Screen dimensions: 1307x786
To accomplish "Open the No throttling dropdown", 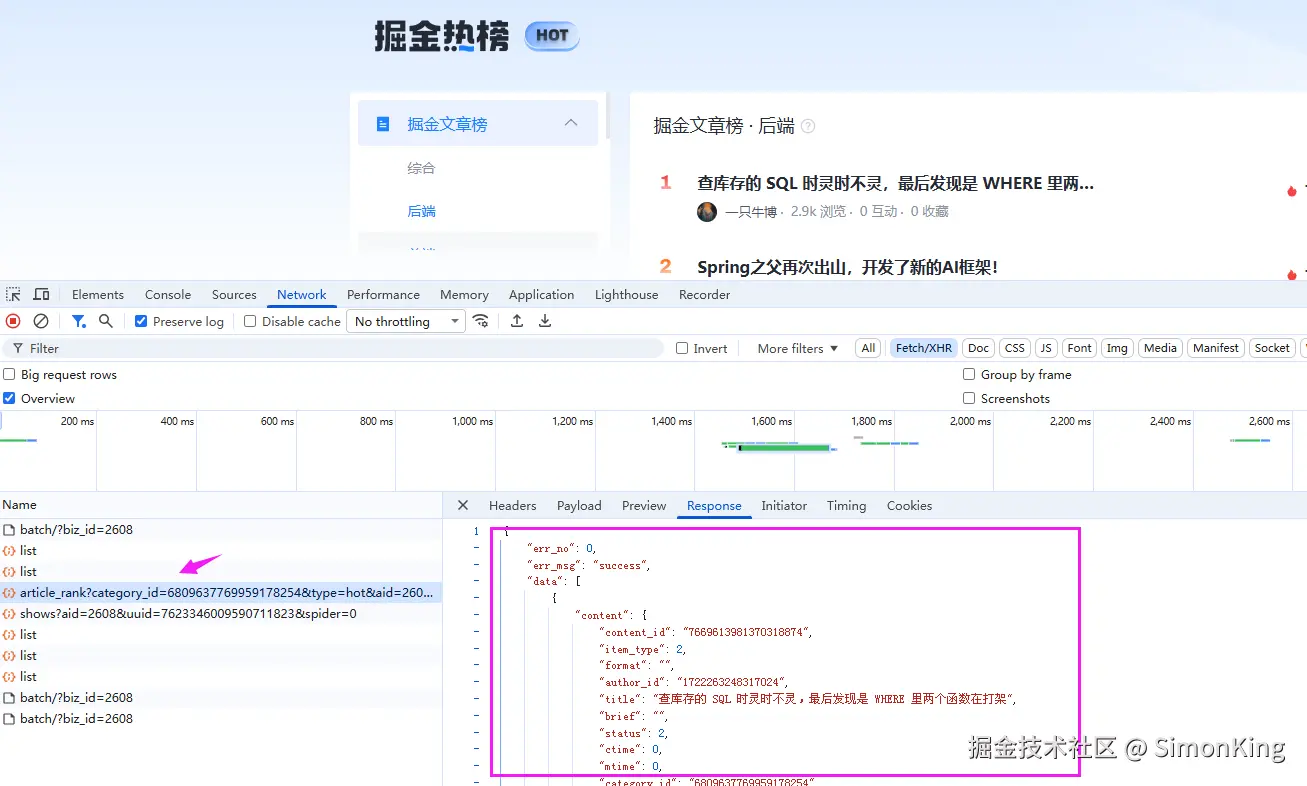I will click(406, 321).
